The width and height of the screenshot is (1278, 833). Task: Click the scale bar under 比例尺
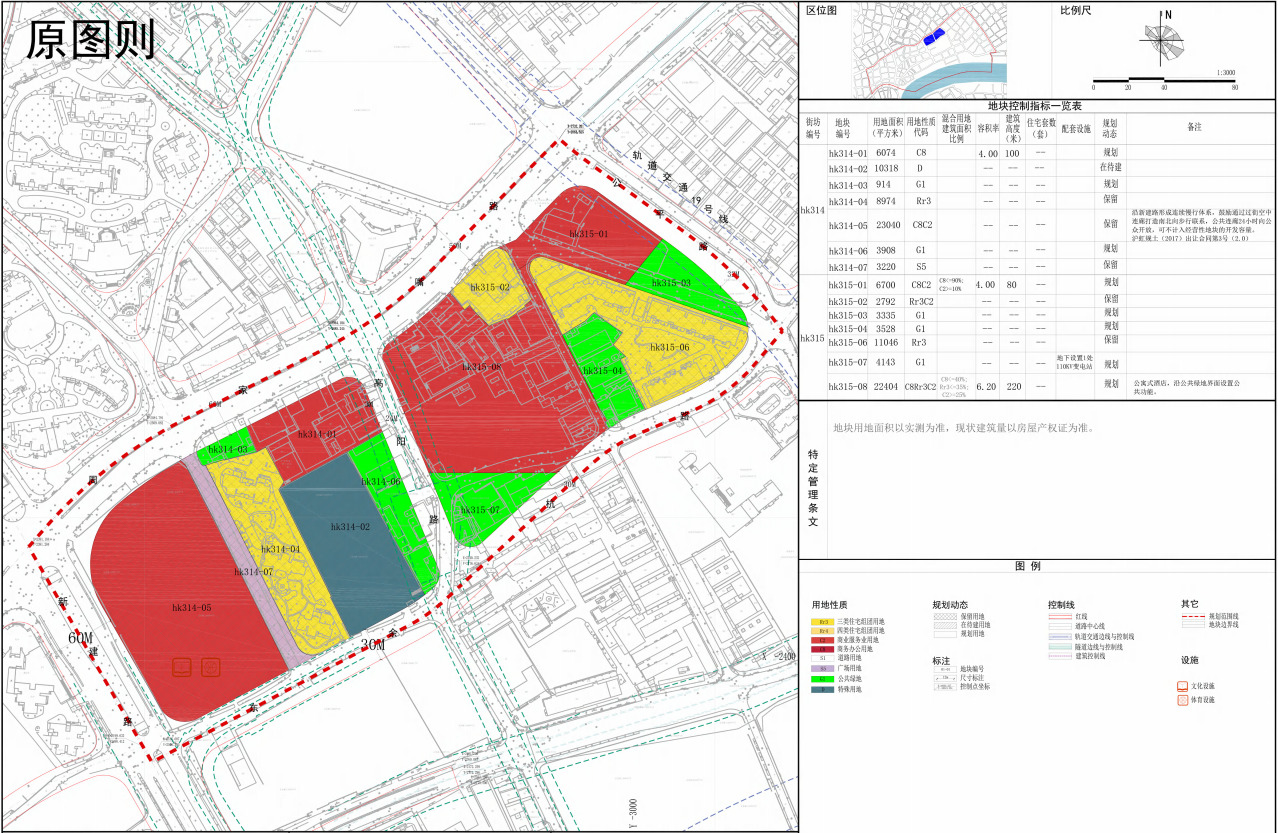click(x=1164, y=80)
